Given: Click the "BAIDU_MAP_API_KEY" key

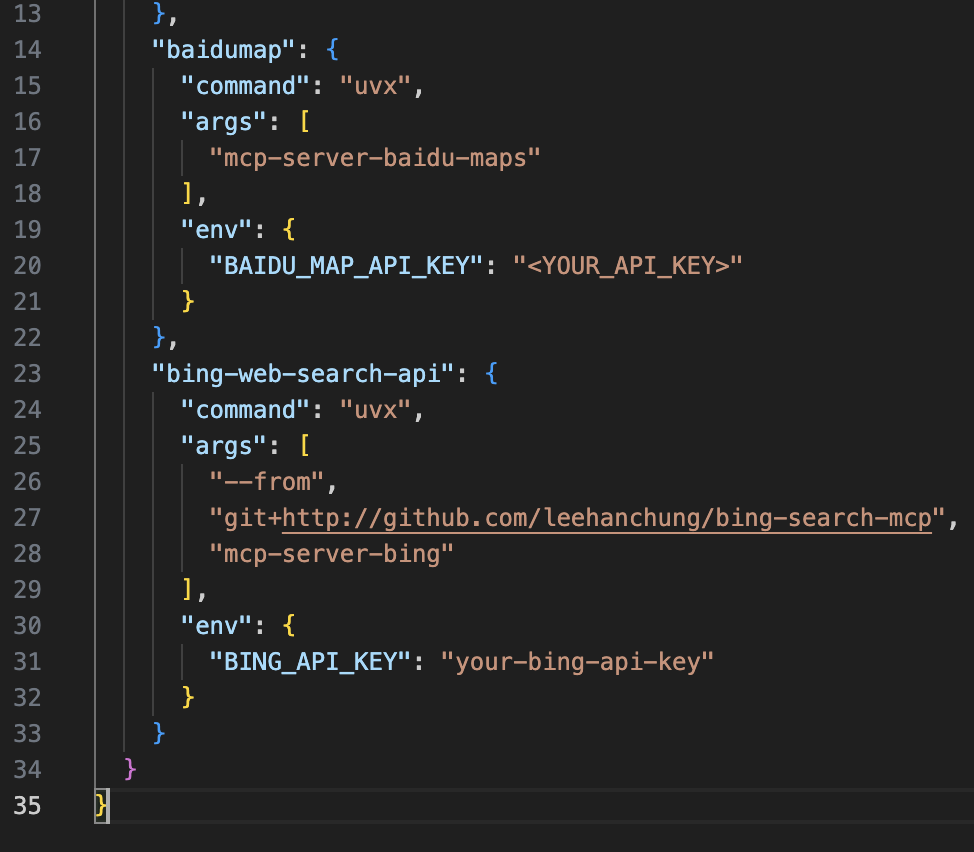Looking at the screenshot, I should point(346,266).
